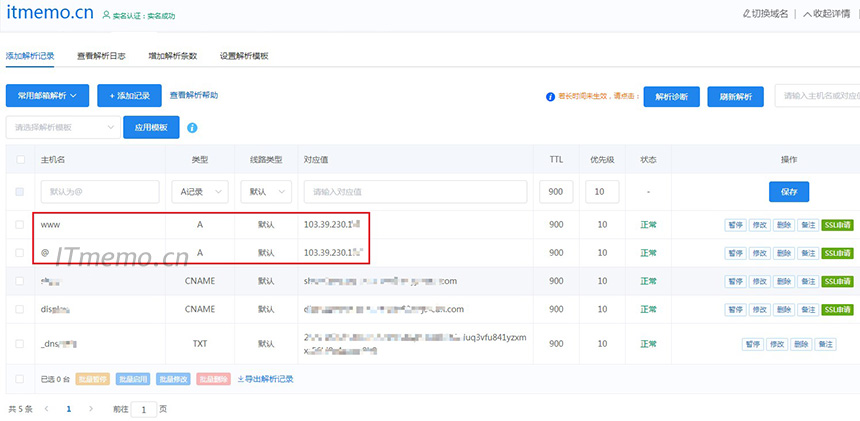Open the 常用邮箱解析 dropdown button
Screen dimensions: 860x421
[47, 95]
